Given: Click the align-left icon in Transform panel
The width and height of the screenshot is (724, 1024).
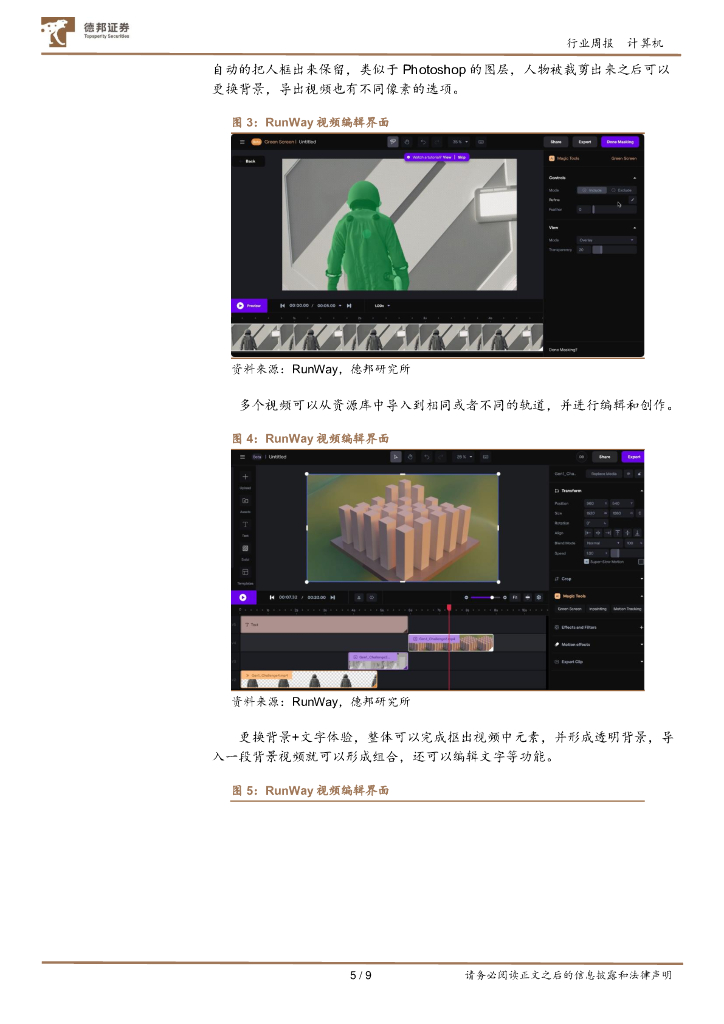Looking at the screenshot, I should point(588,533).
